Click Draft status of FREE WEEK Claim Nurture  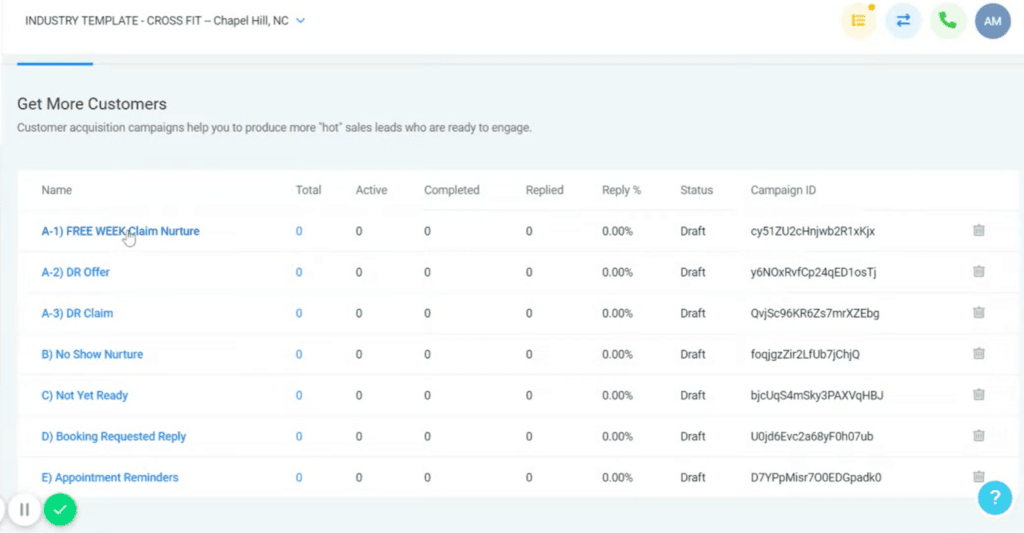pos(693,231)
